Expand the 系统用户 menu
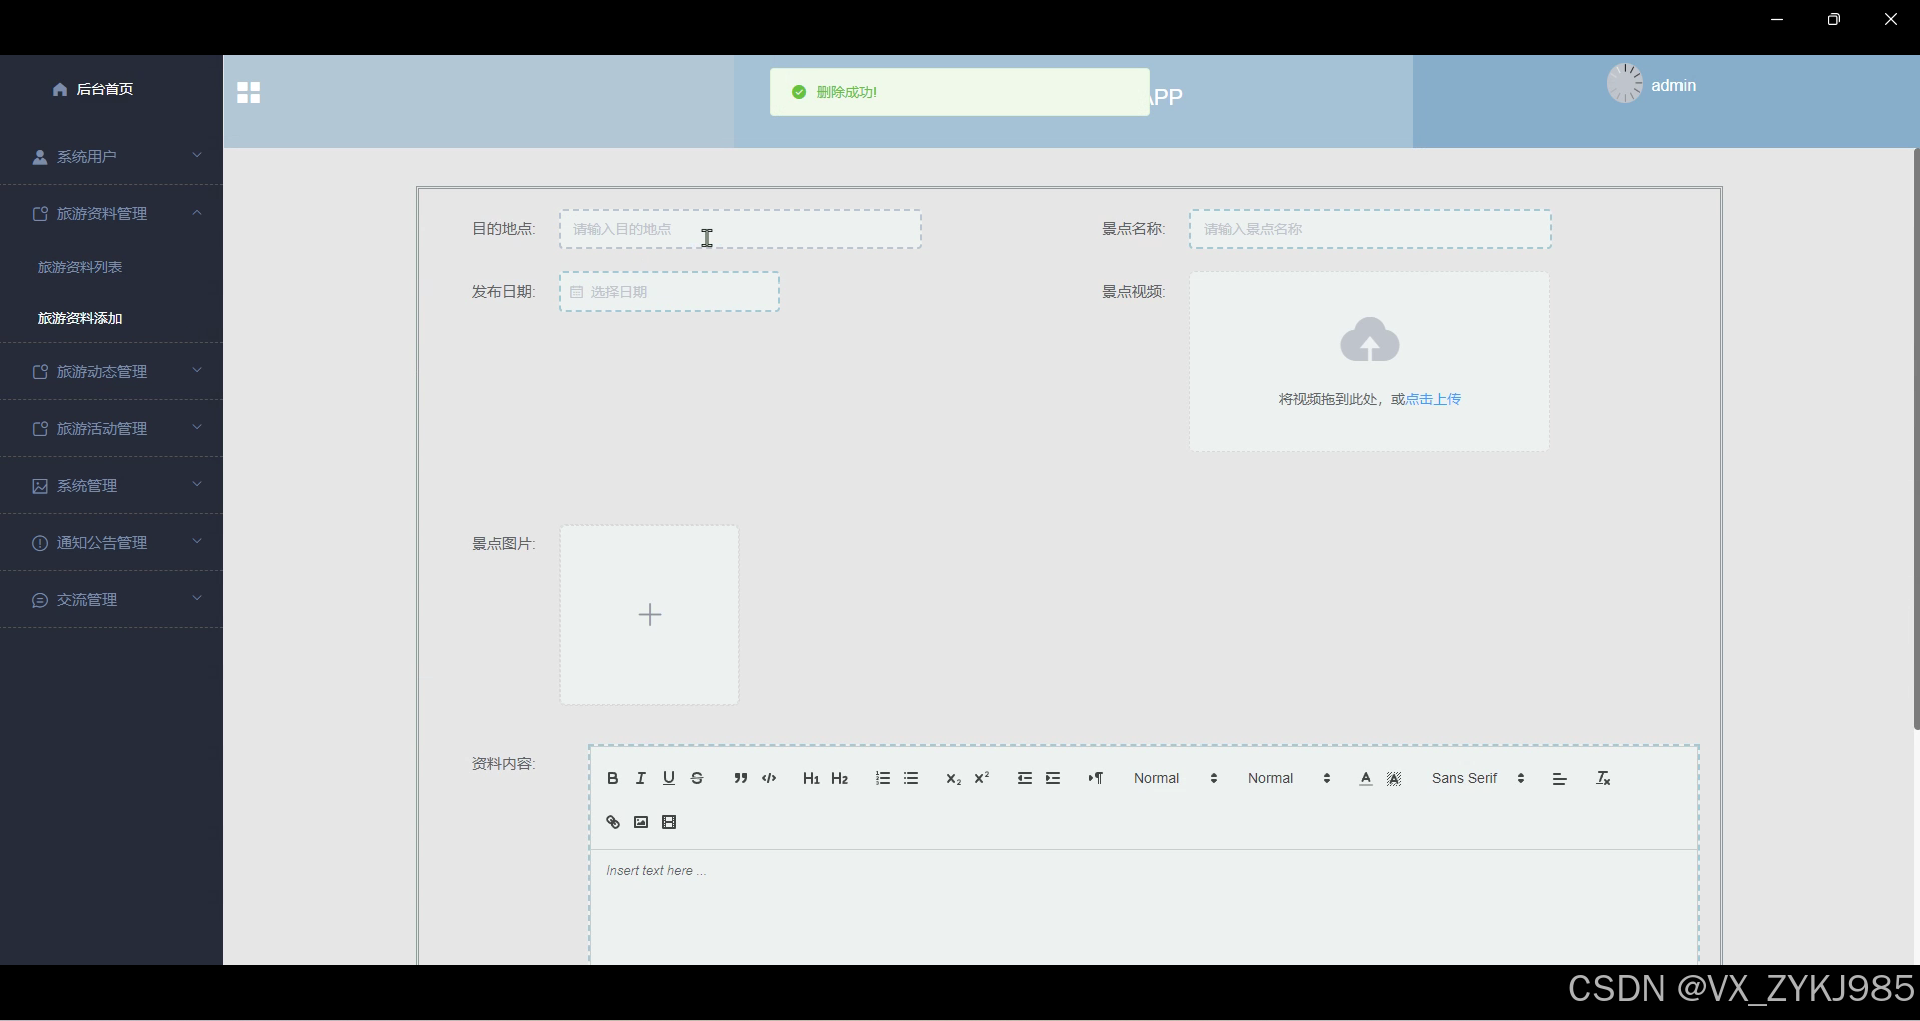Image resolution: width=1920 pixels, height=1021 pixels. point(111,157)
